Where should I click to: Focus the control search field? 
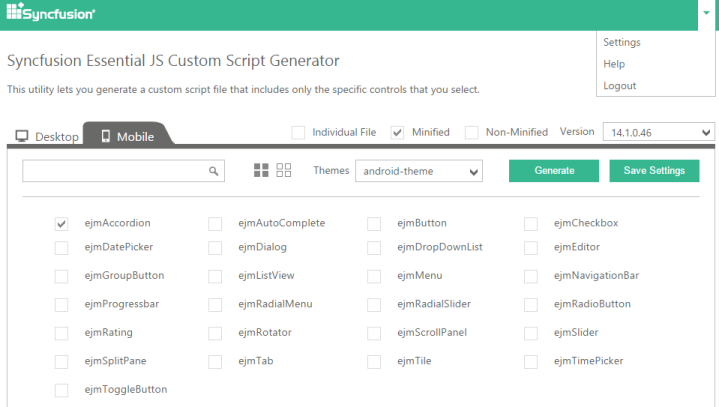click(123, 171)
